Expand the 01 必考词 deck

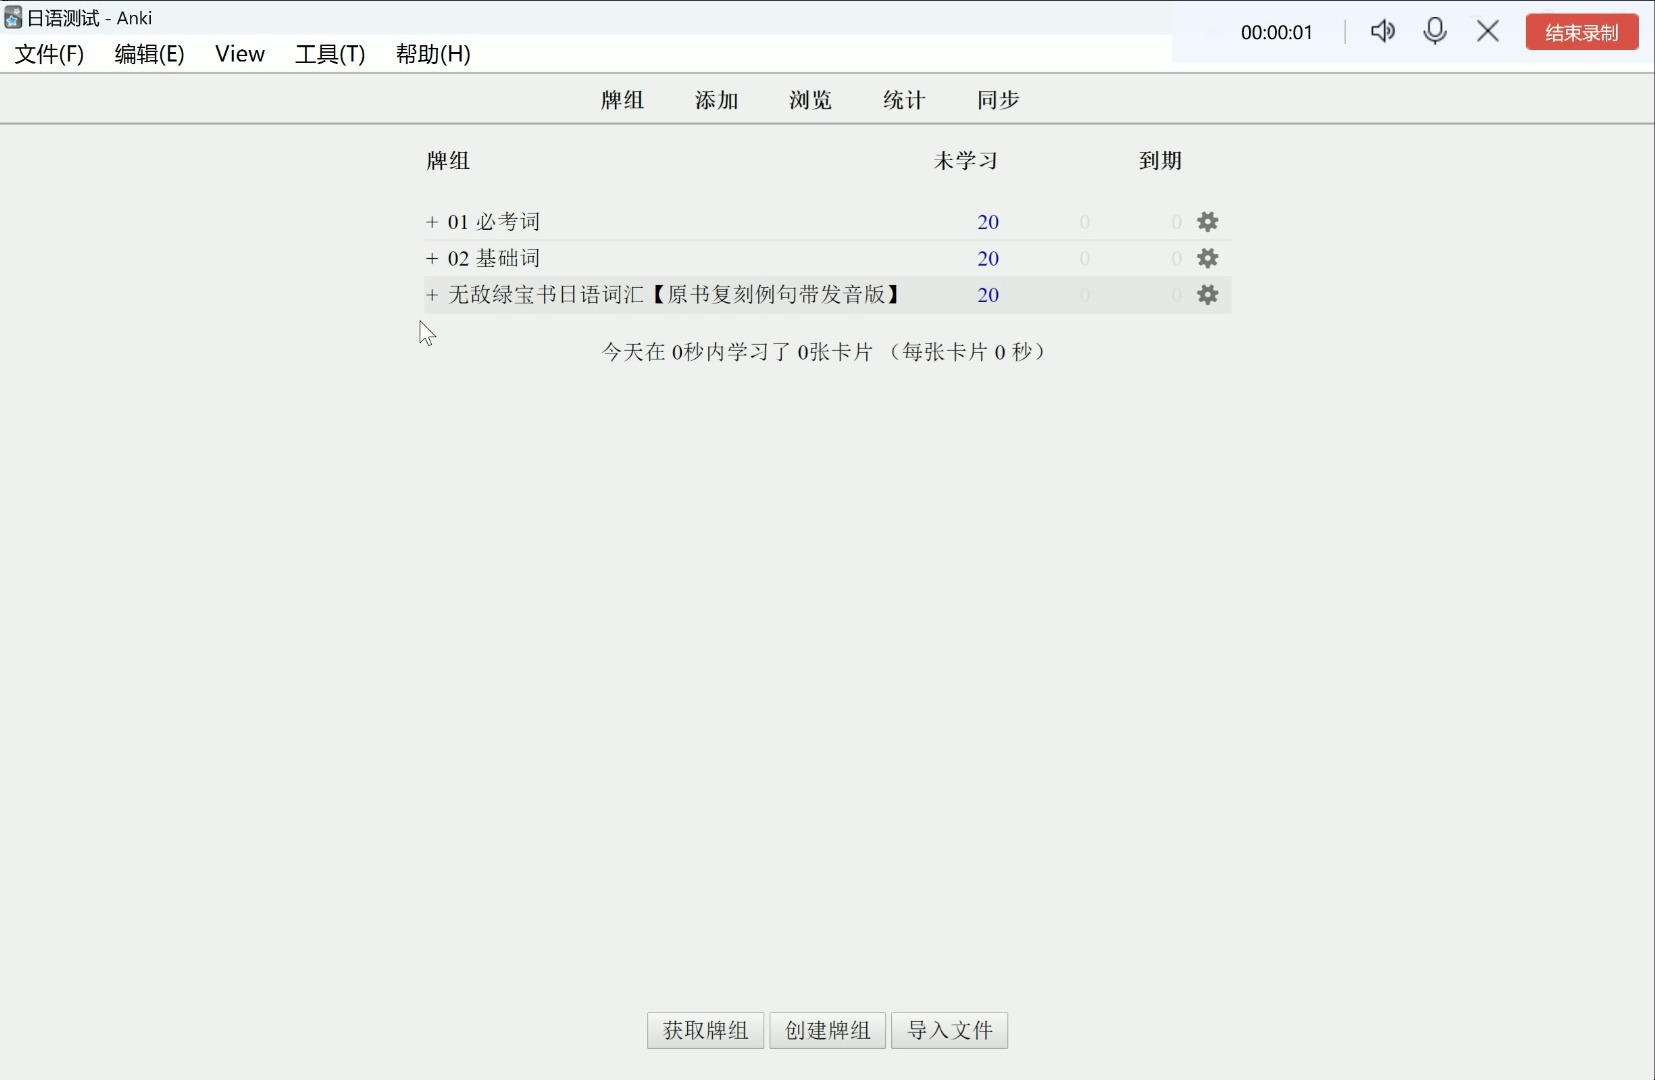click(x=432, y=222)
